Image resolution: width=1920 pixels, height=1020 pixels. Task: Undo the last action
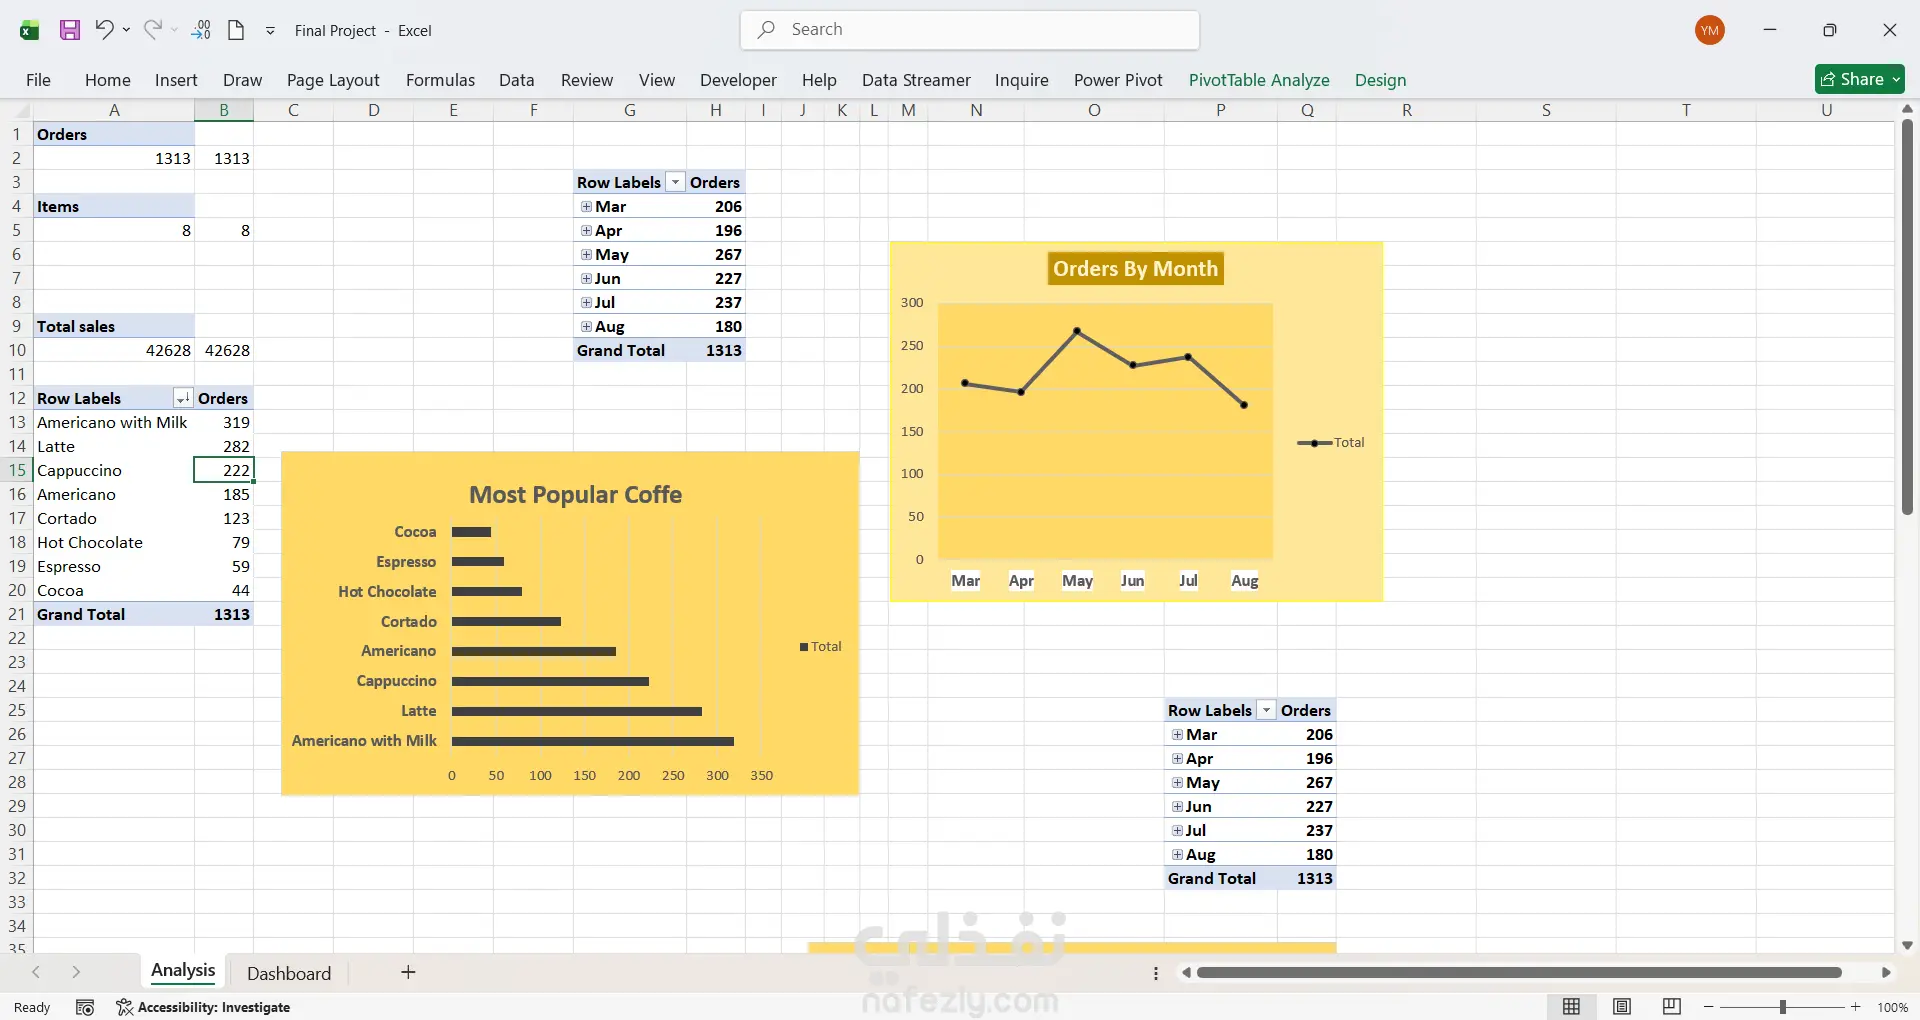click(x=104, y=30)
